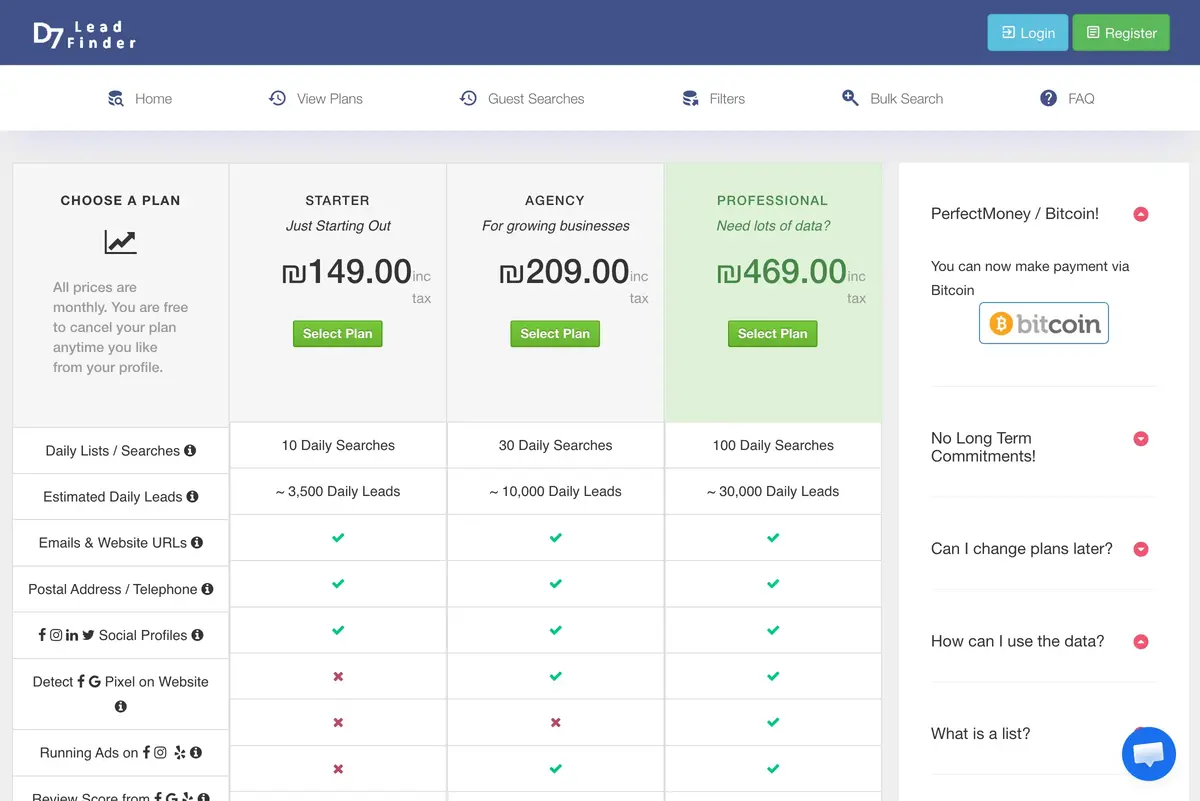Expand How can I use the data

pos(1141,642)
